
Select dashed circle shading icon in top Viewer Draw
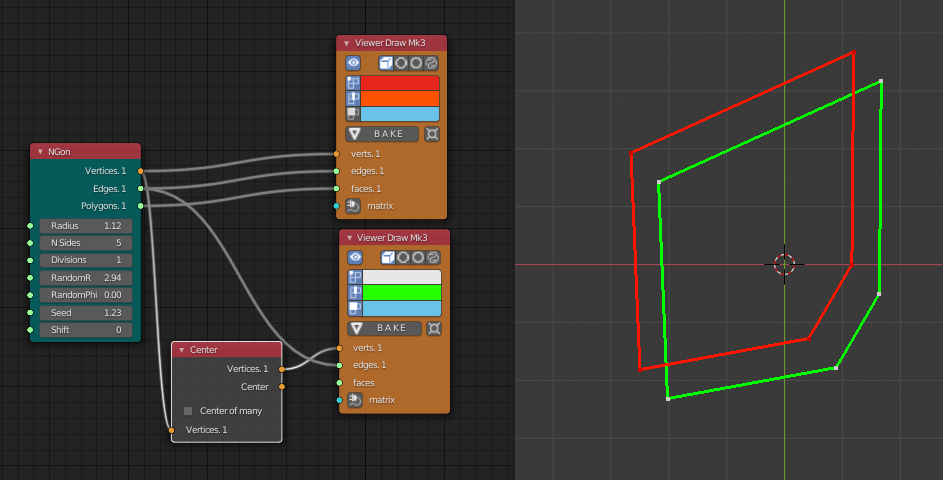(x=401, y=63)
